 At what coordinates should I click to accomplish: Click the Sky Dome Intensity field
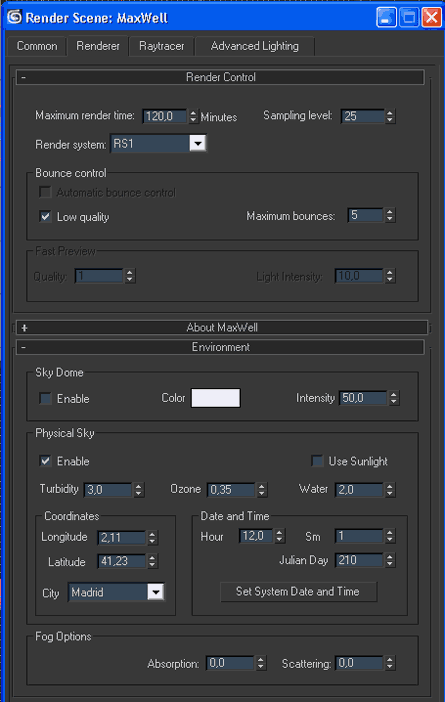coord(363,398)
